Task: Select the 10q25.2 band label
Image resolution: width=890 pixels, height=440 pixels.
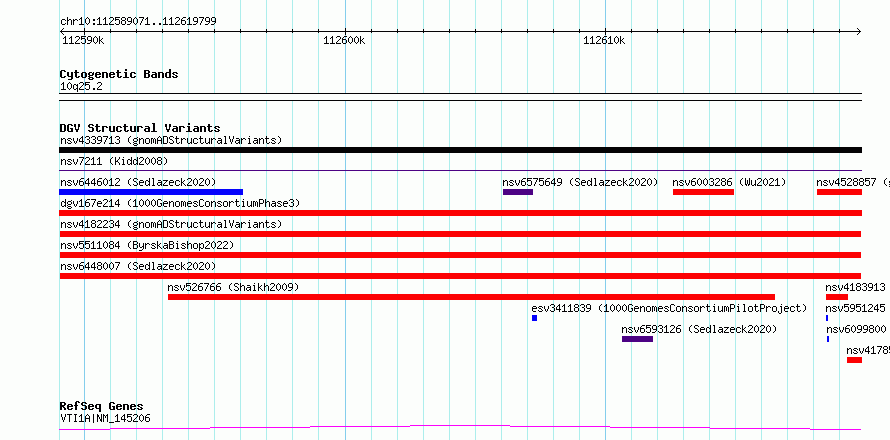Action: [81, 87]
